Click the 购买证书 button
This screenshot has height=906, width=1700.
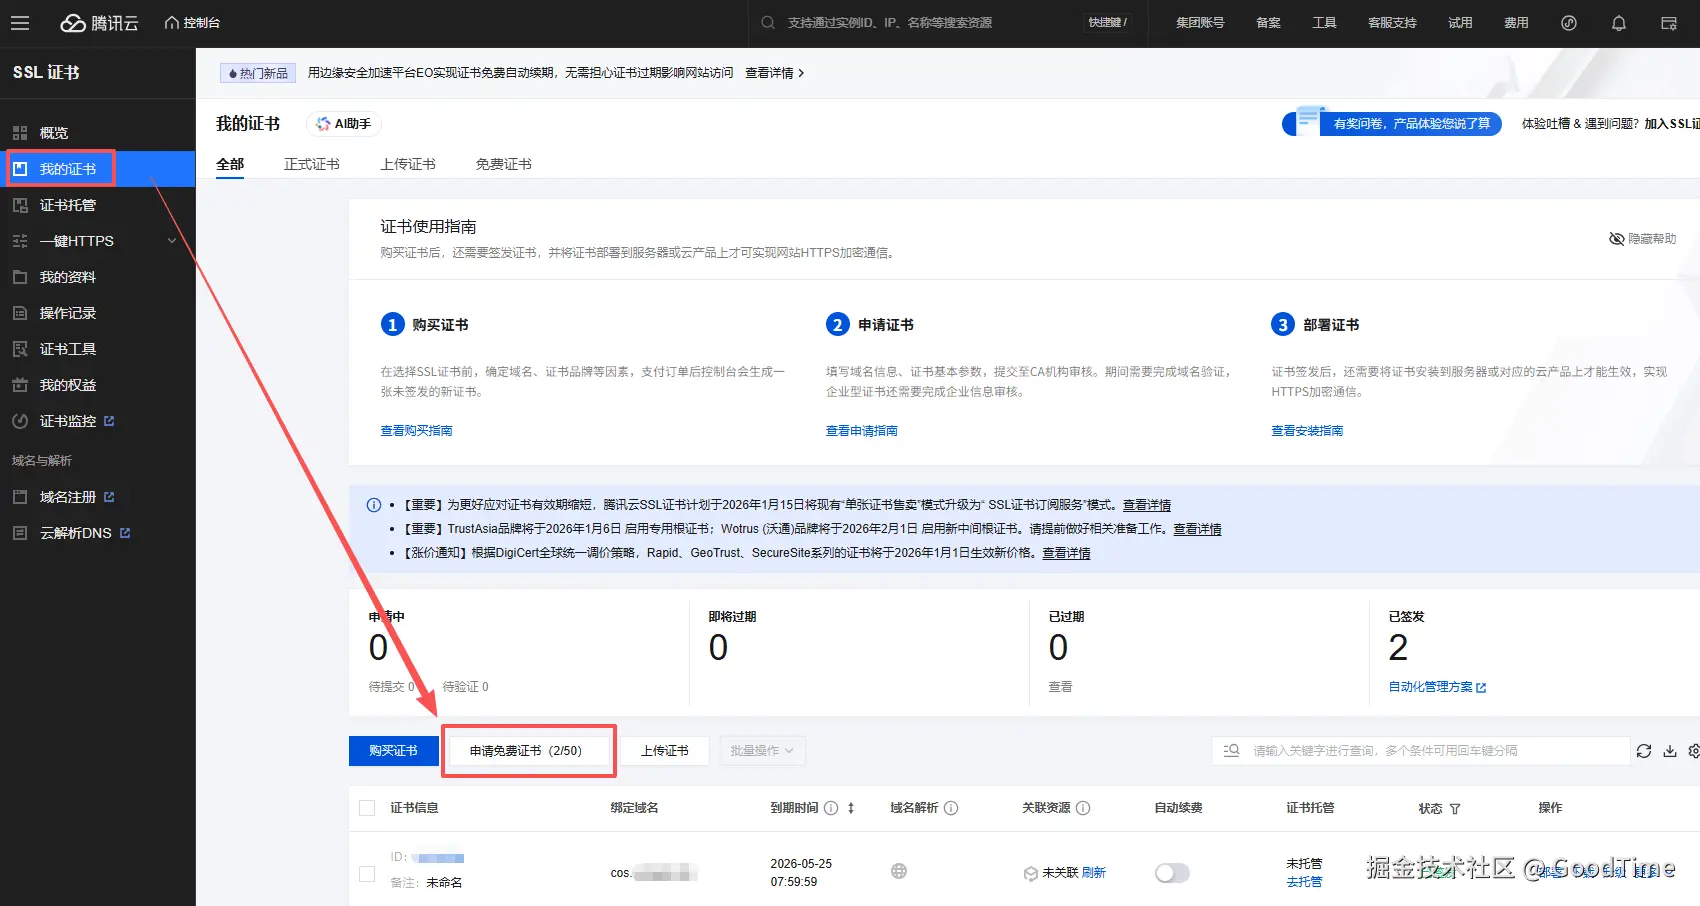coord(393,751)
